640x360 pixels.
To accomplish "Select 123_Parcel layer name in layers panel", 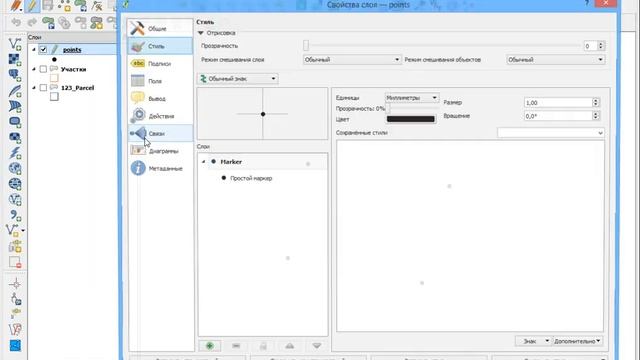I will [78, 88].
